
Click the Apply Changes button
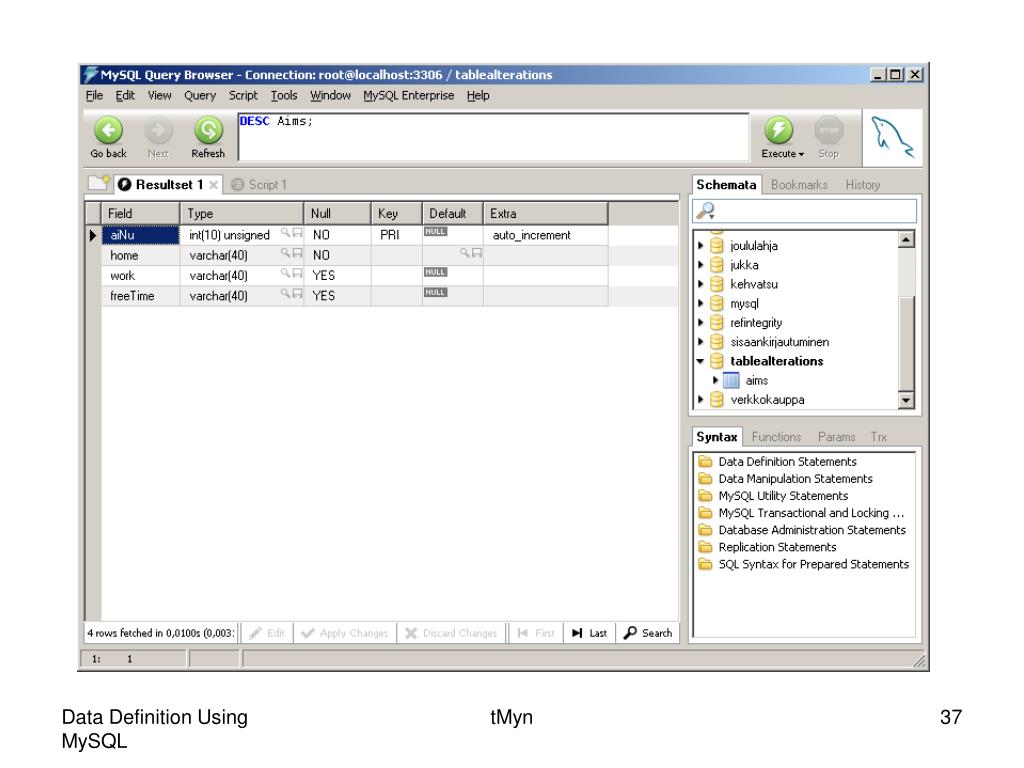[x=345, y=633]
